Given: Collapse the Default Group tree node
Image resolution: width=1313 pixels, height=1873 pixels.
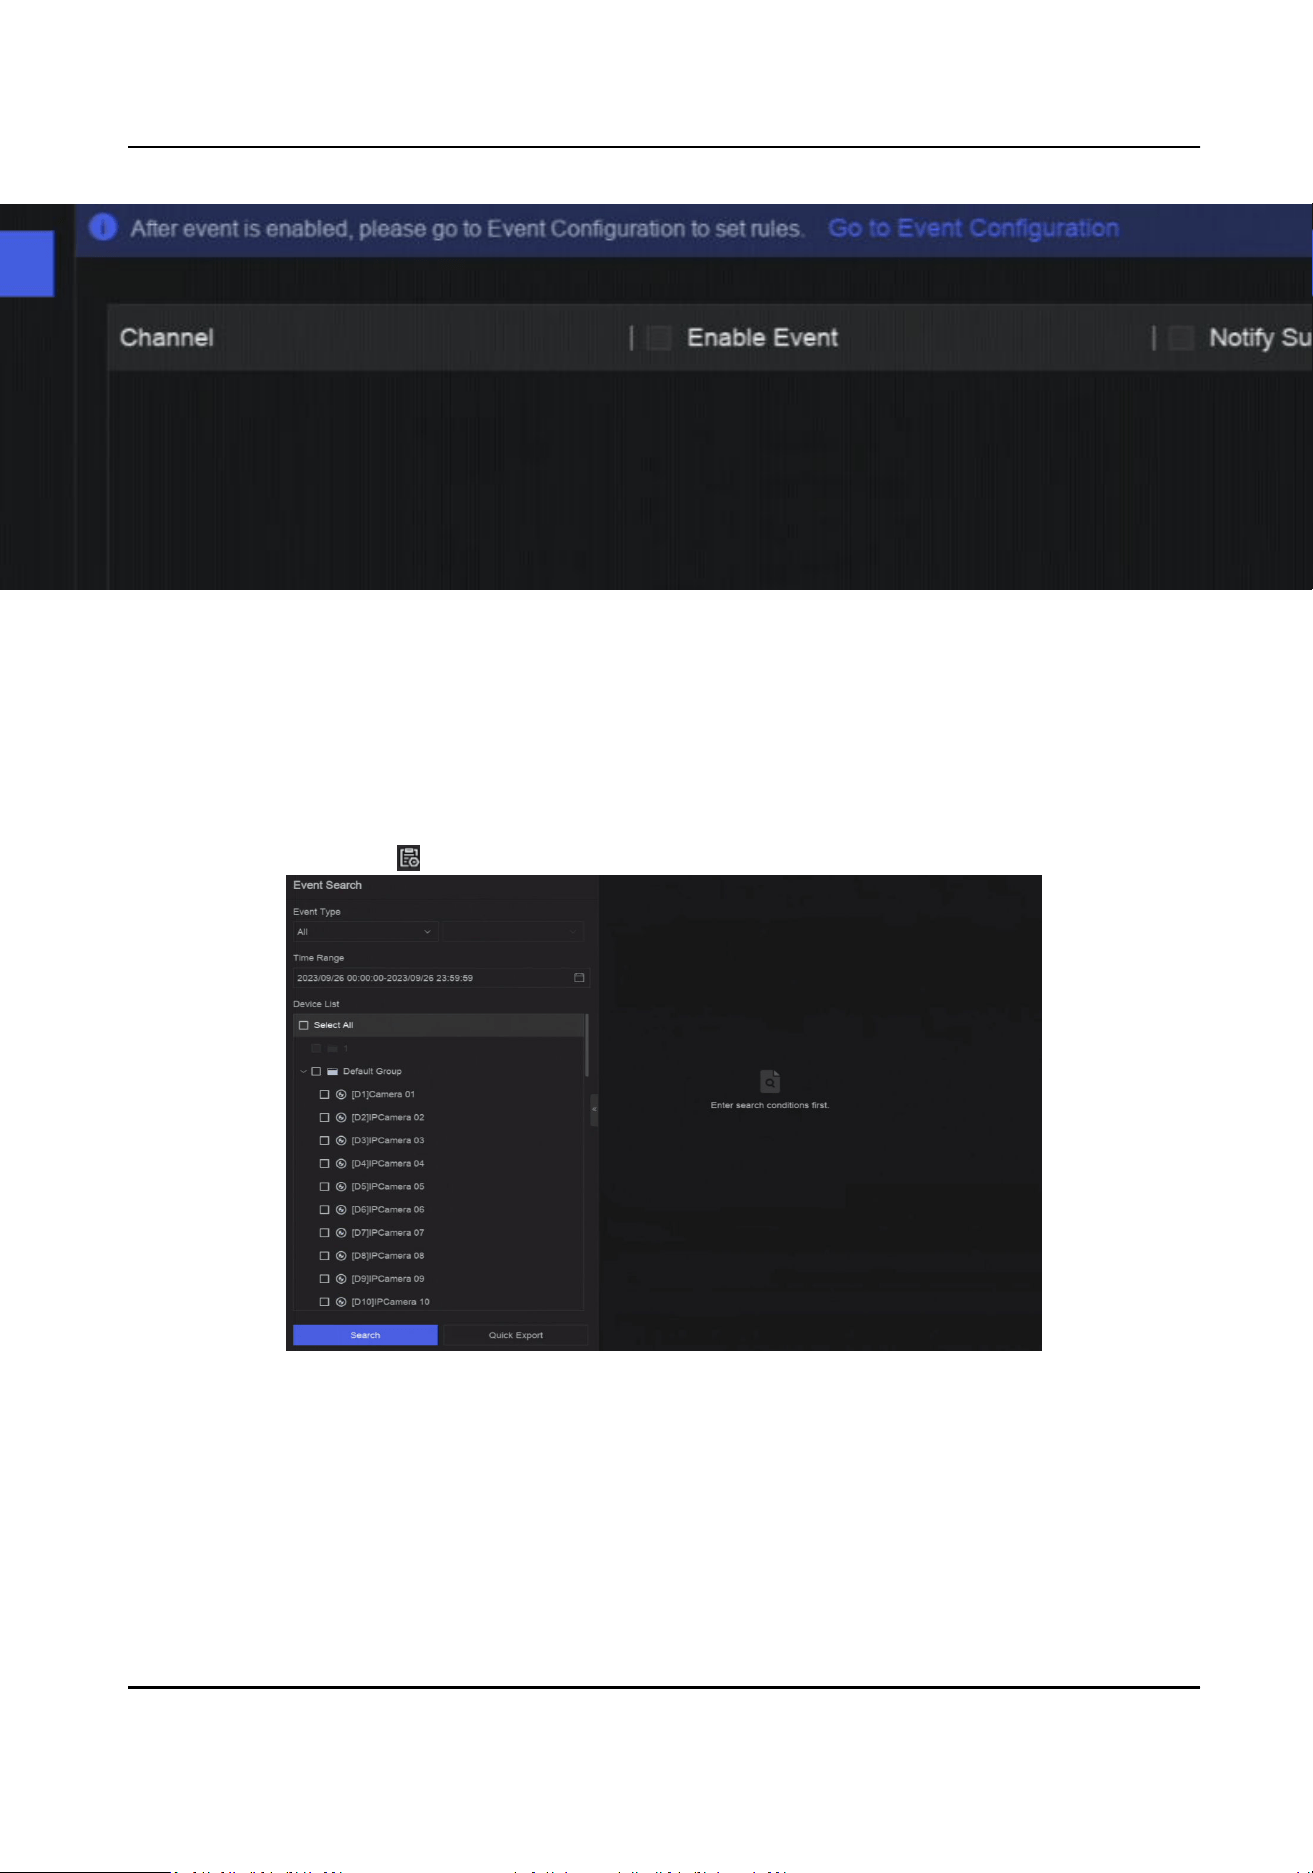Looking at the screenshot, I should pyautogui.click(x=303, y=1071).
